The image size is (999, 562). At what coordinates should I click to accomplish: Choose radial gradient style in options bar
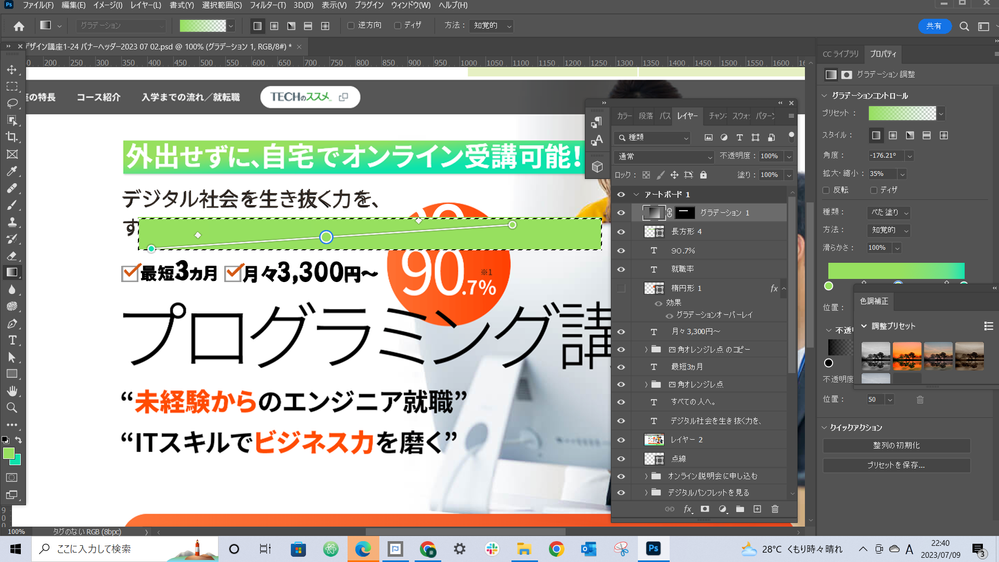click(274, 26)
